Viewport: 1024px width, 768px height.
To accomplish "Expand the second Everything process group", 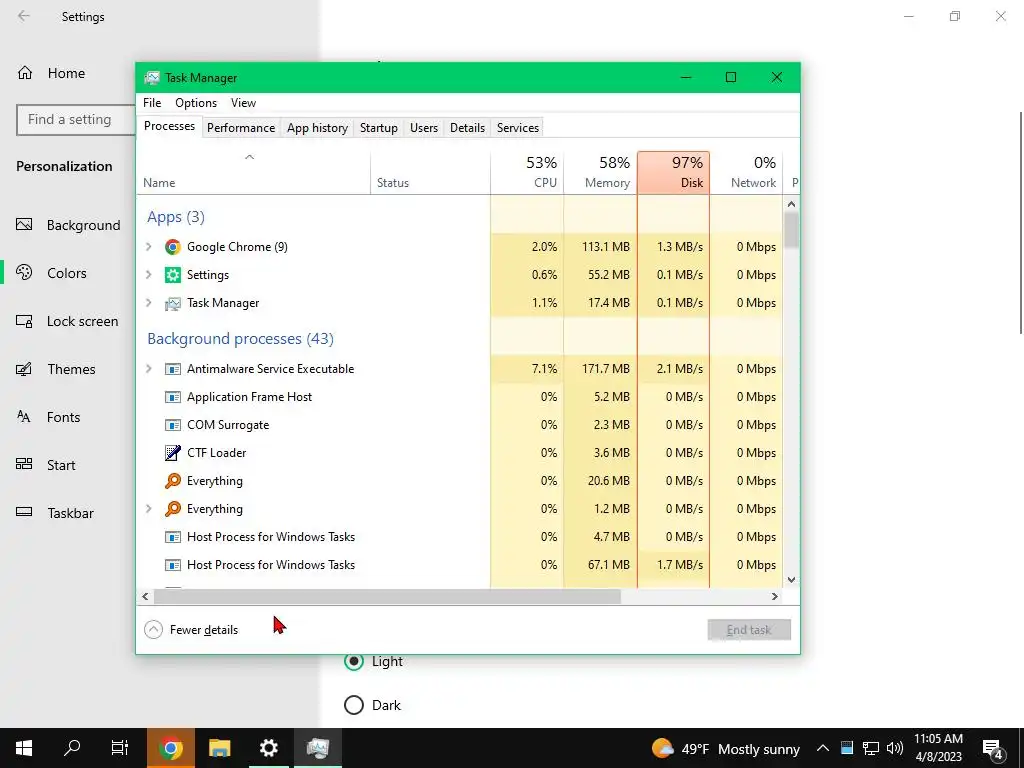I will pos(149,509).
